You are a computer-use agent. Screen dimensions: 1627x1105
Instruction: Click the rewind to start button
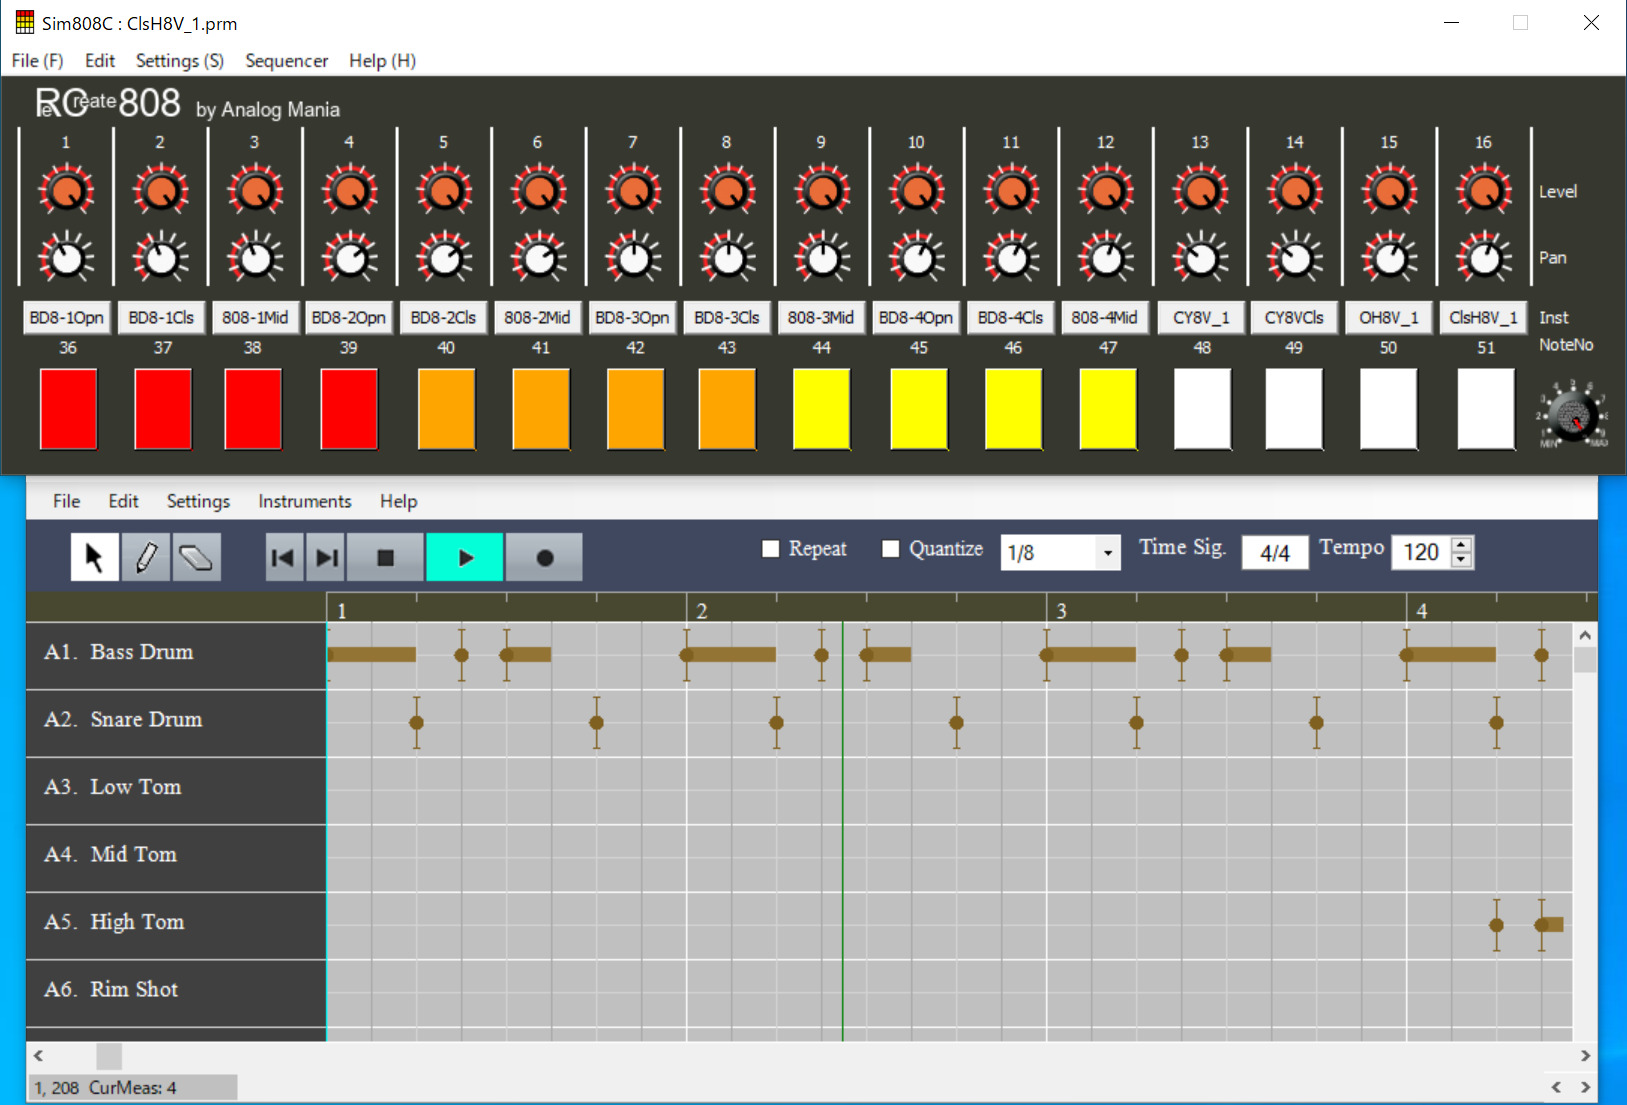point(284,557)
